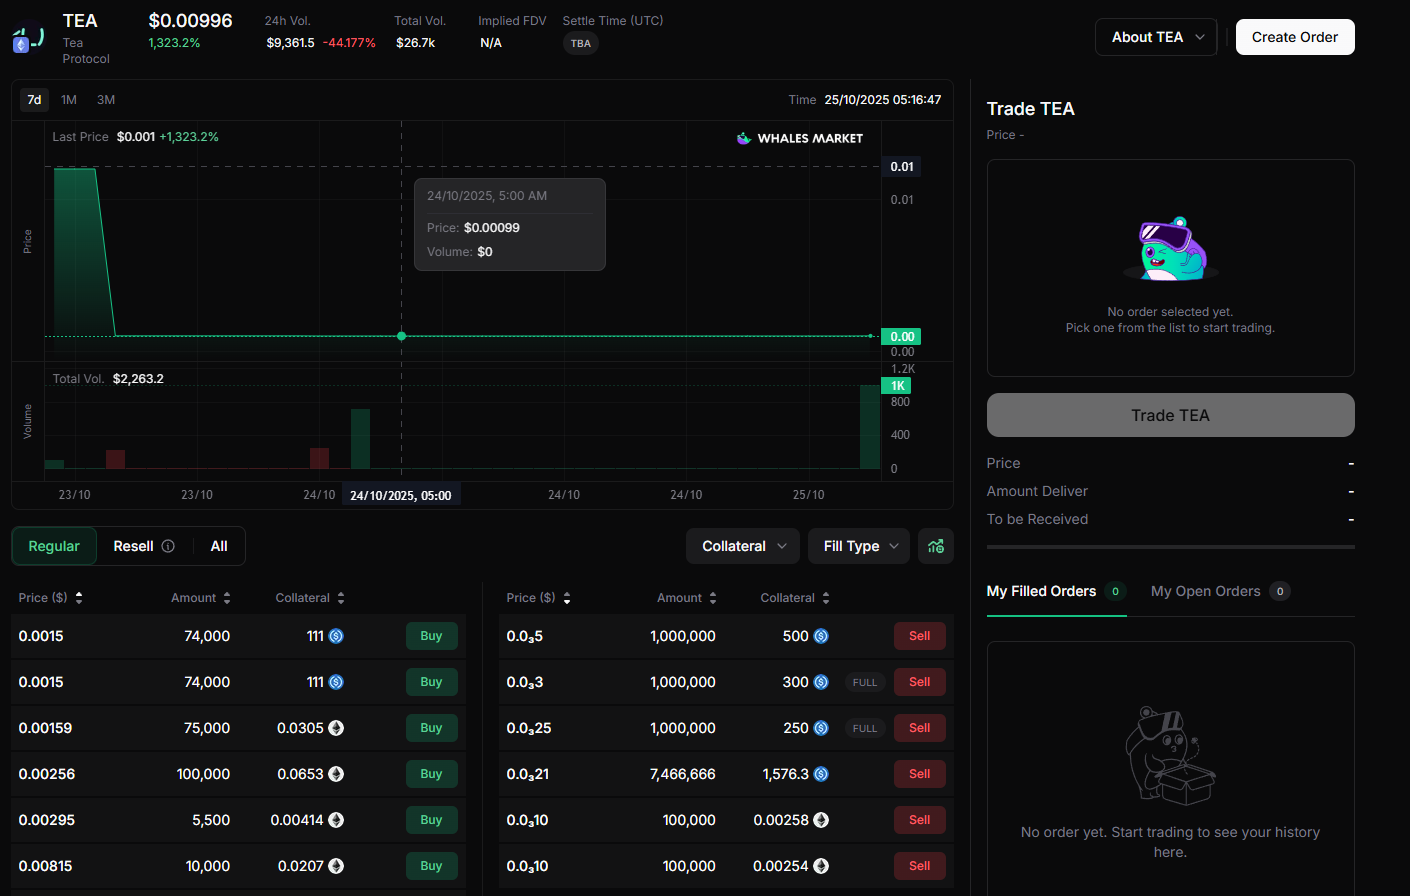Sort buy orders by Price column arrows
Viewport: 1410px width, 896px height.
point(79,598)
